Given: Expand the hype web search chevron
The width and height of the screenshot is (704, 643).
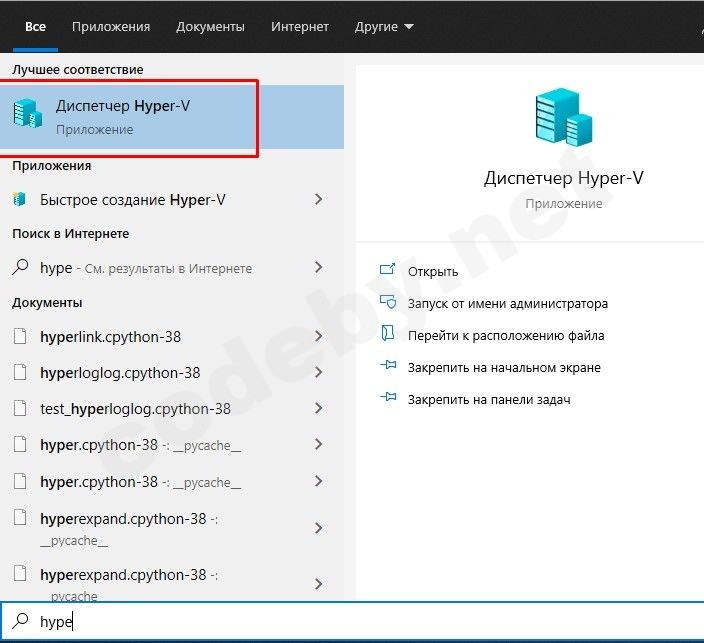Looking at the screenshot, I should (318, 268).
